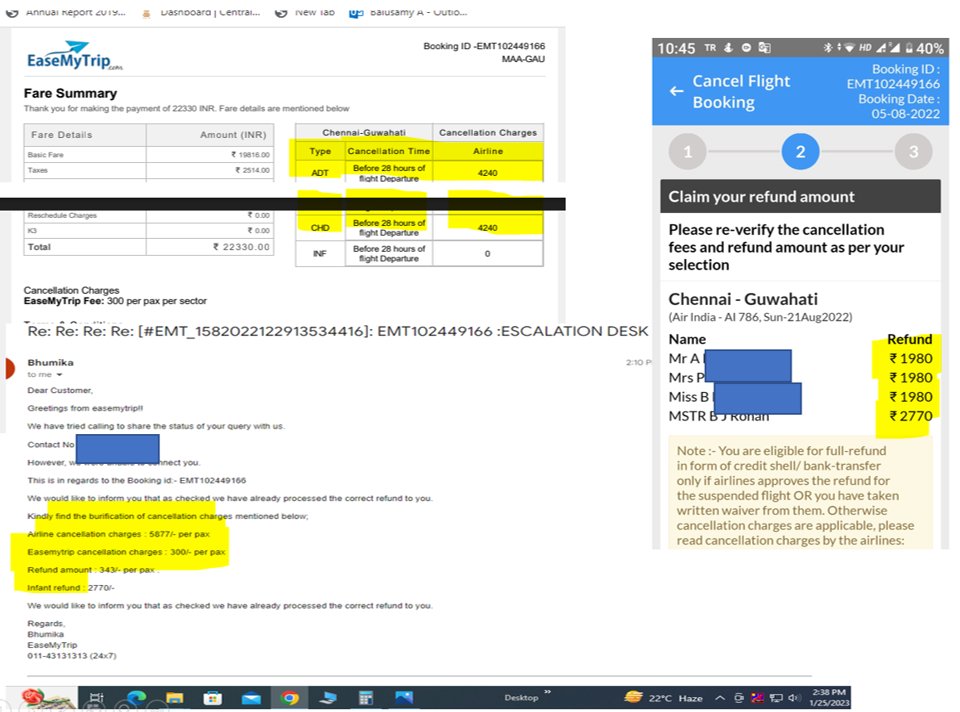Click sender name Bhumika in the email
This screenshot has height=712, width=960.
click(x=50, y=362)
